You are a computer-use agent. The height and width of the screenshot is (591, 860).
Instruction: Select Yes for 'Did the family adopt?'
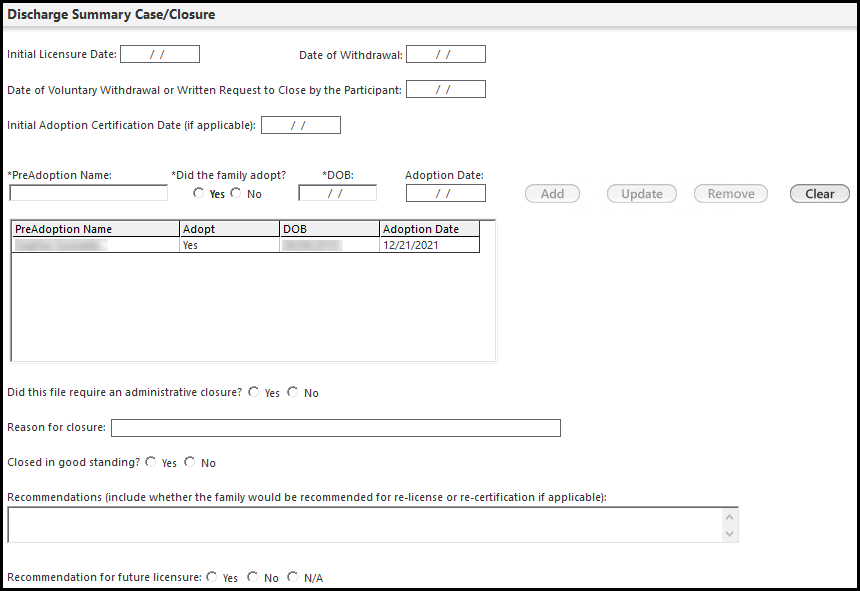click(199, 194)
